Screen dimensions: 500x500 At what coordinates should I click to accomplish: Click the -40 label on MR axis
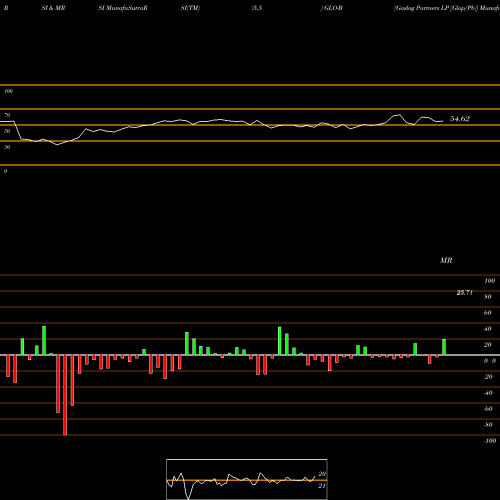pos(488,393)
